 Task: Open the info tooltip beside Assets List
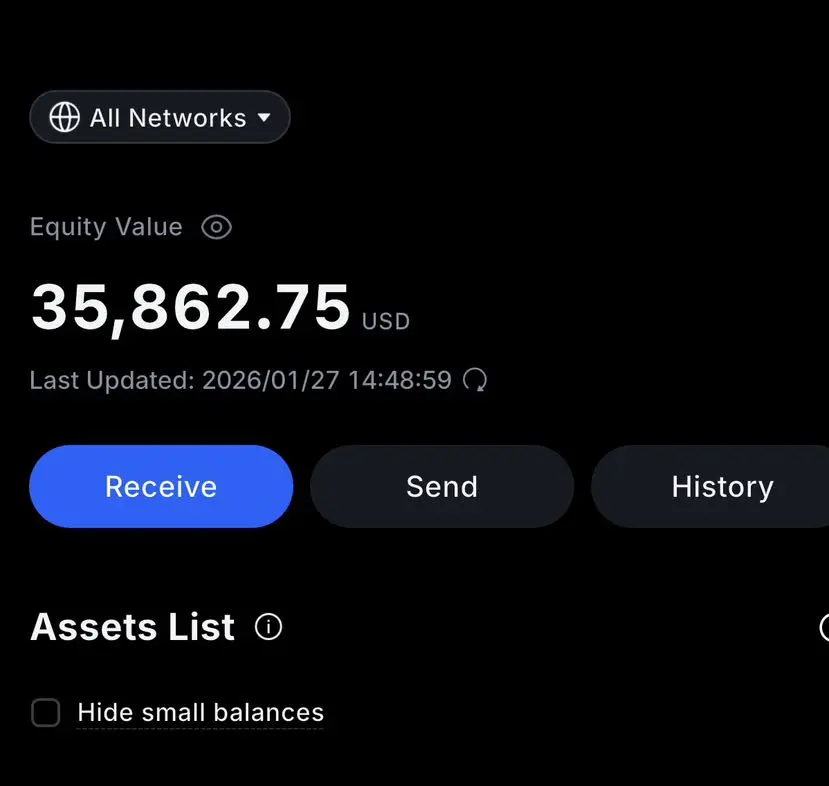(268, 627)
